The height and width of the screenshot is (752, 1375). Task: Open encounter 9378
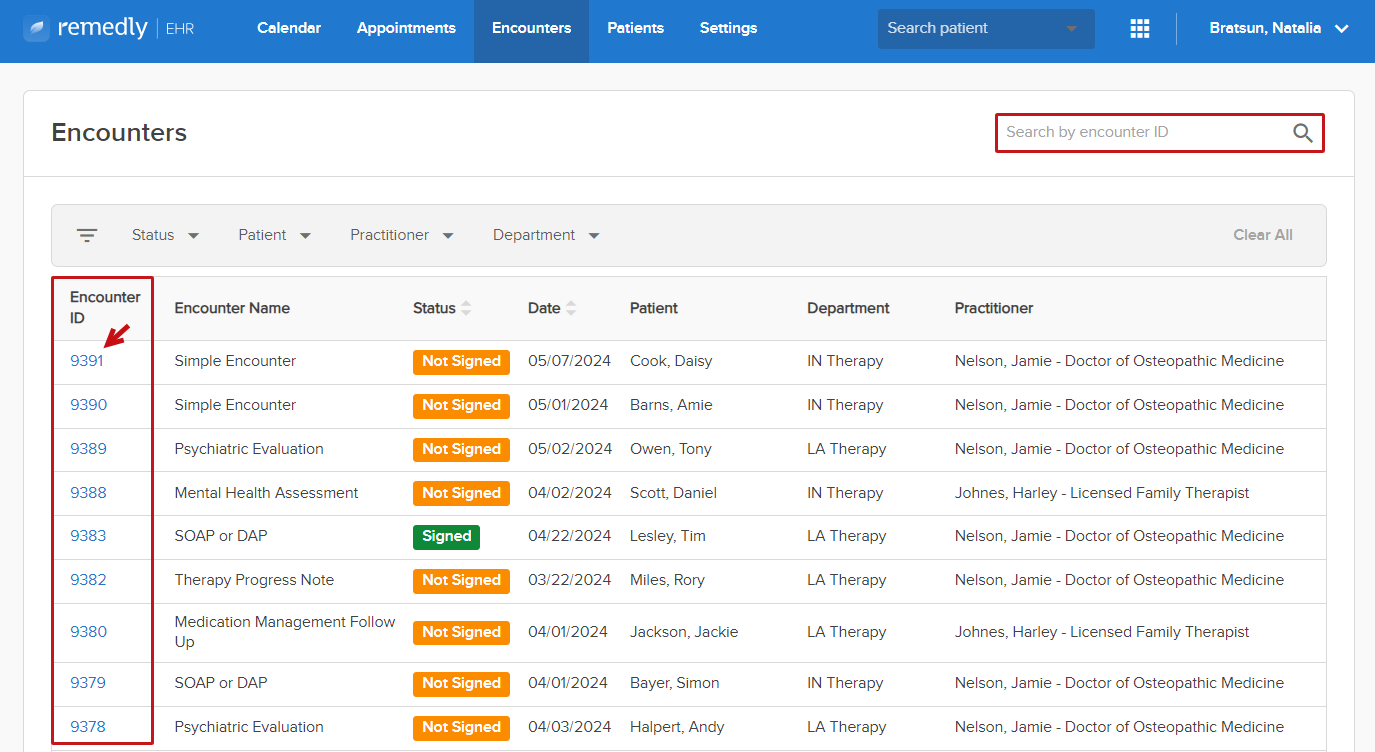pos(88,727)
